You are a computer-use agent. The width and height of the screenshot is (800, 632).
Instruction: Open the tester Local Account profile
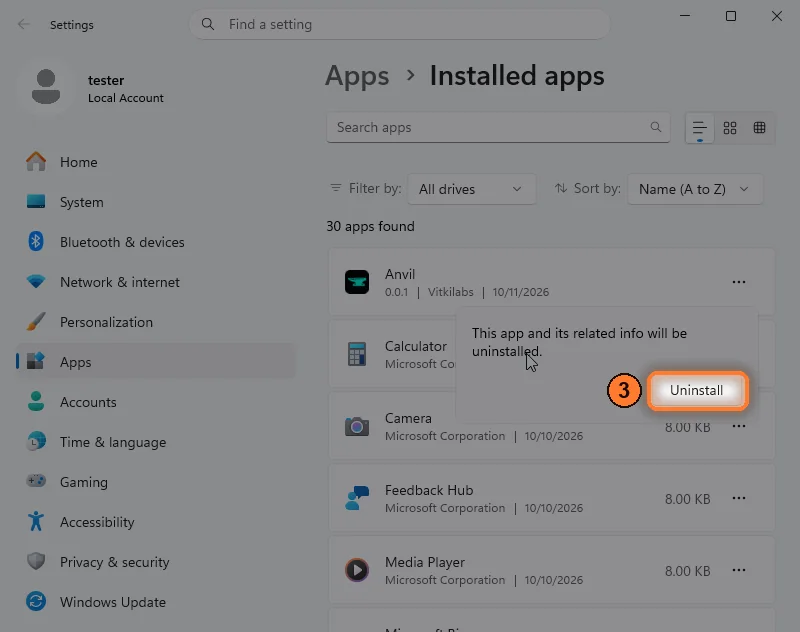pos(97,88)
